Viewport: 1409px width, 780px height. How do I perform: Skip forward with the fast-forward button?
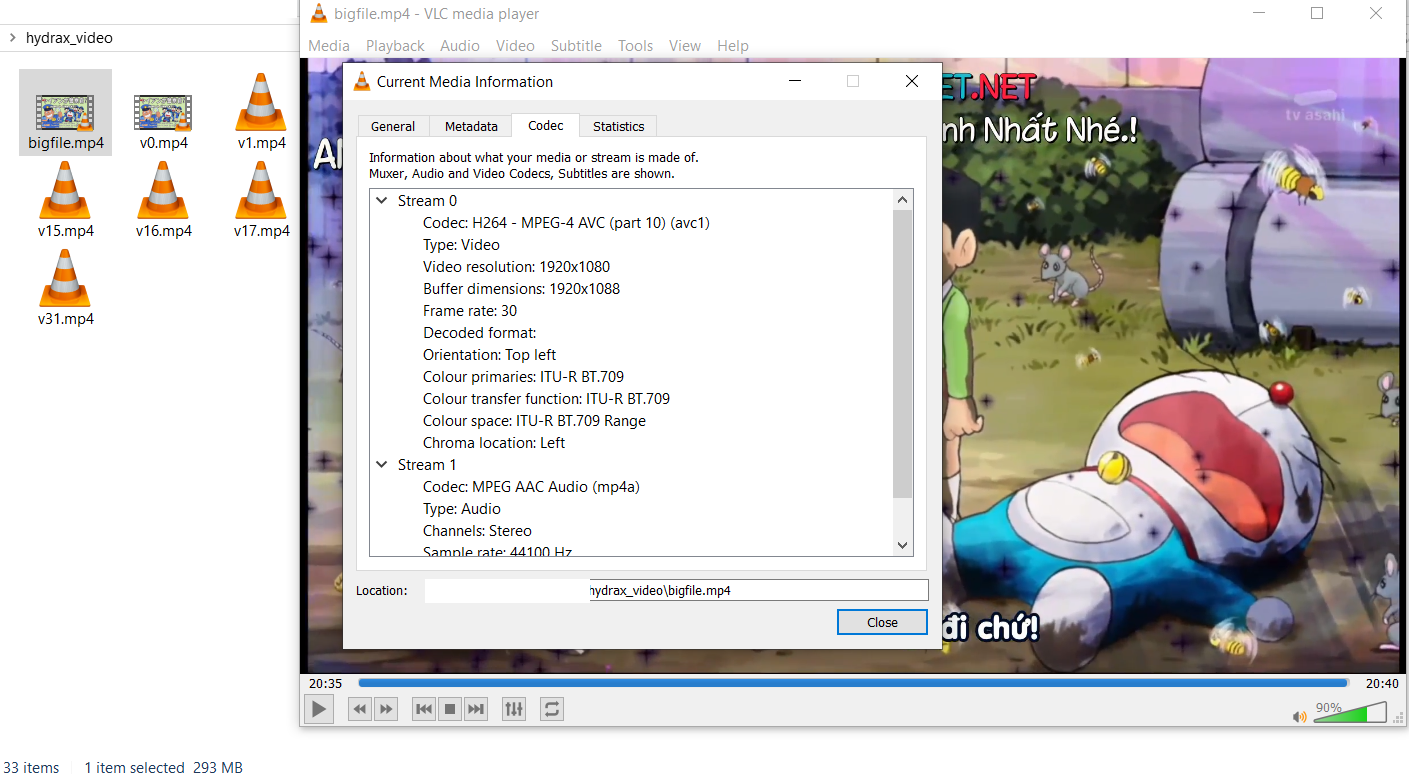click(x=386, y=709)
